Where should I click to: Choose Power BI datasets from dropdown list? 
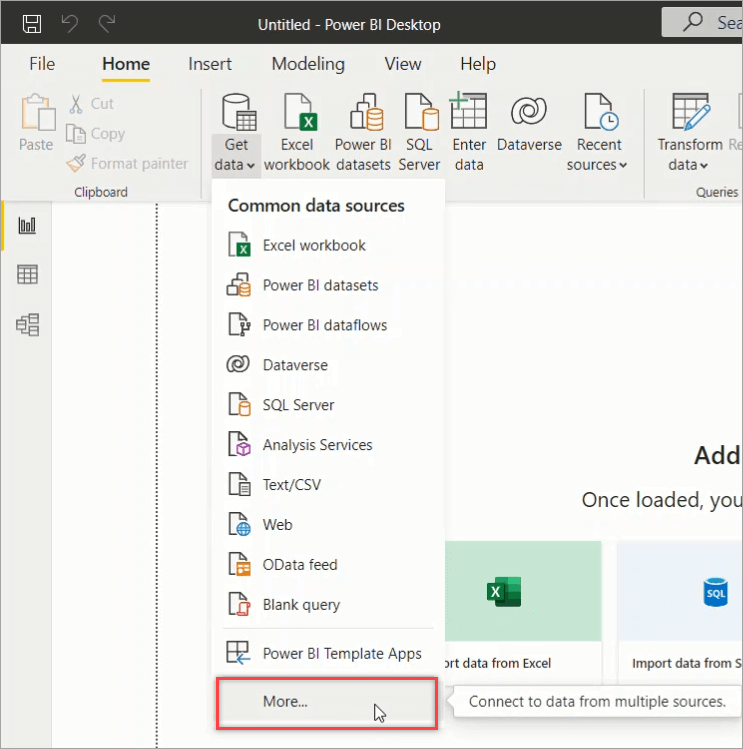[328, 285]
